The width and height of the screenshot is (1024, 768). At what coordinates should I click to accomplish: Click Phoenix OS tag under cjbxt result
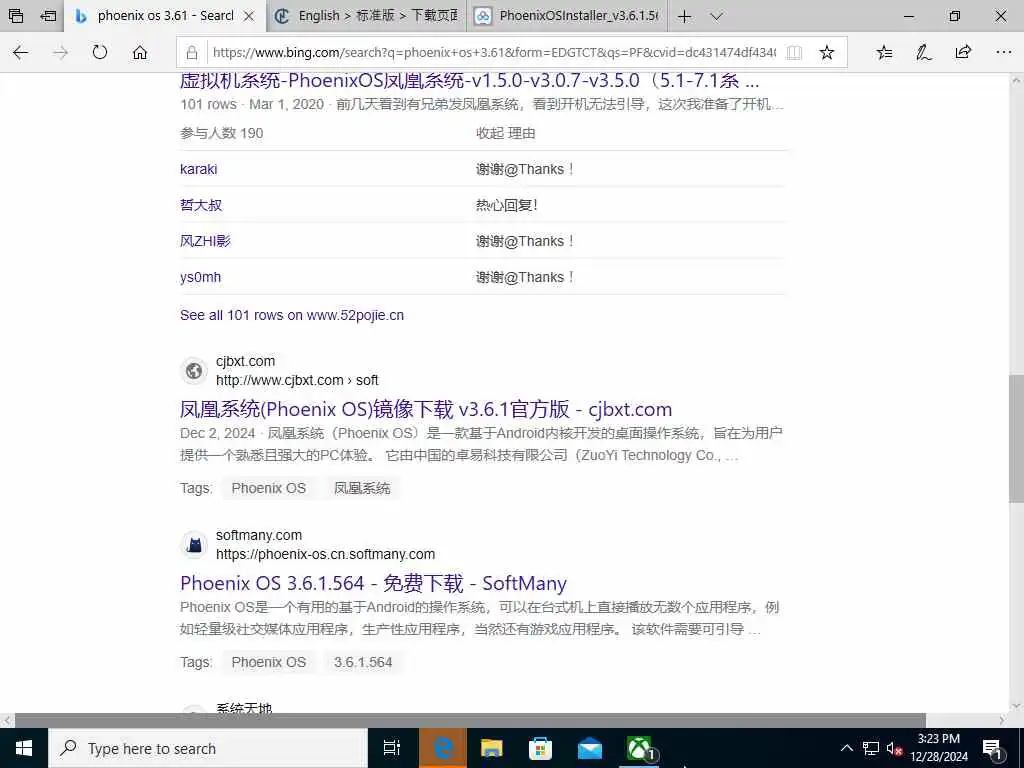click(268, 488)
